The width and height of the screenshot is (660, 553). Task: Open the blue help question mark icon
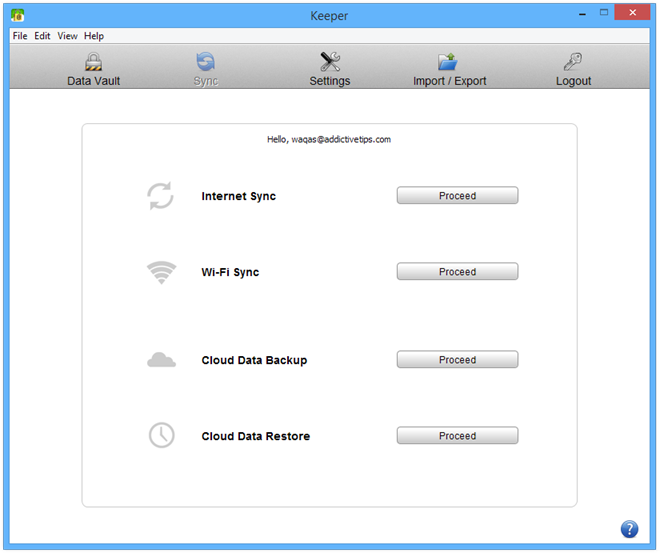pyautogui.click(x=629, y=529)
